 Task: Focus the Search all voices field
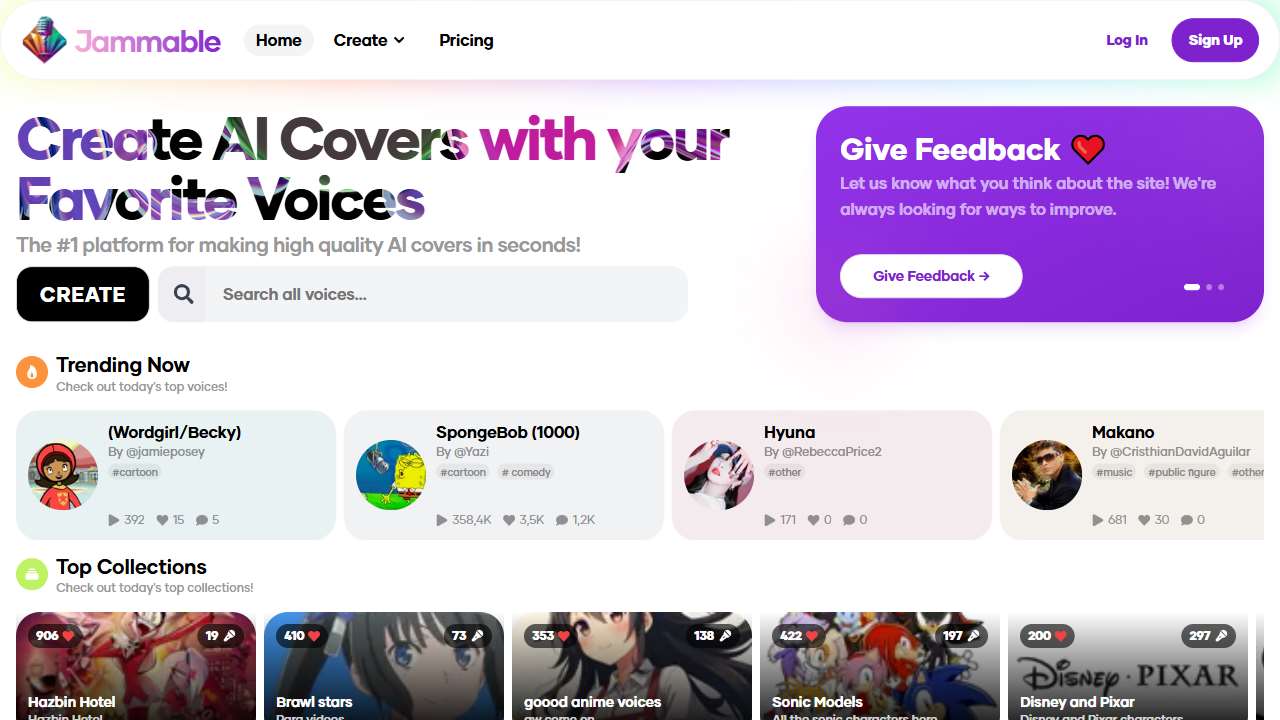[423, 294]
